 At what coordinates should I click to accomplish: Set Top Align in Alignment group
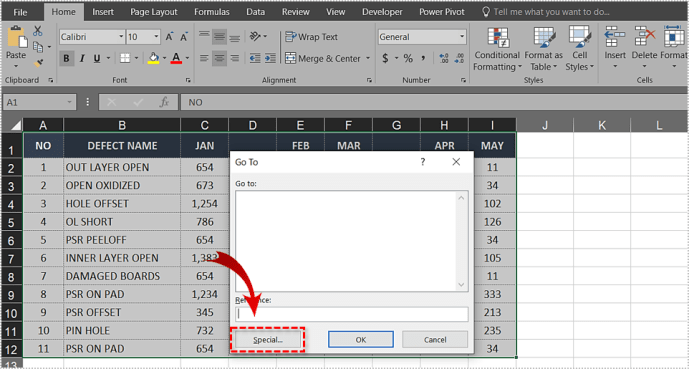[x=204, y=36]
